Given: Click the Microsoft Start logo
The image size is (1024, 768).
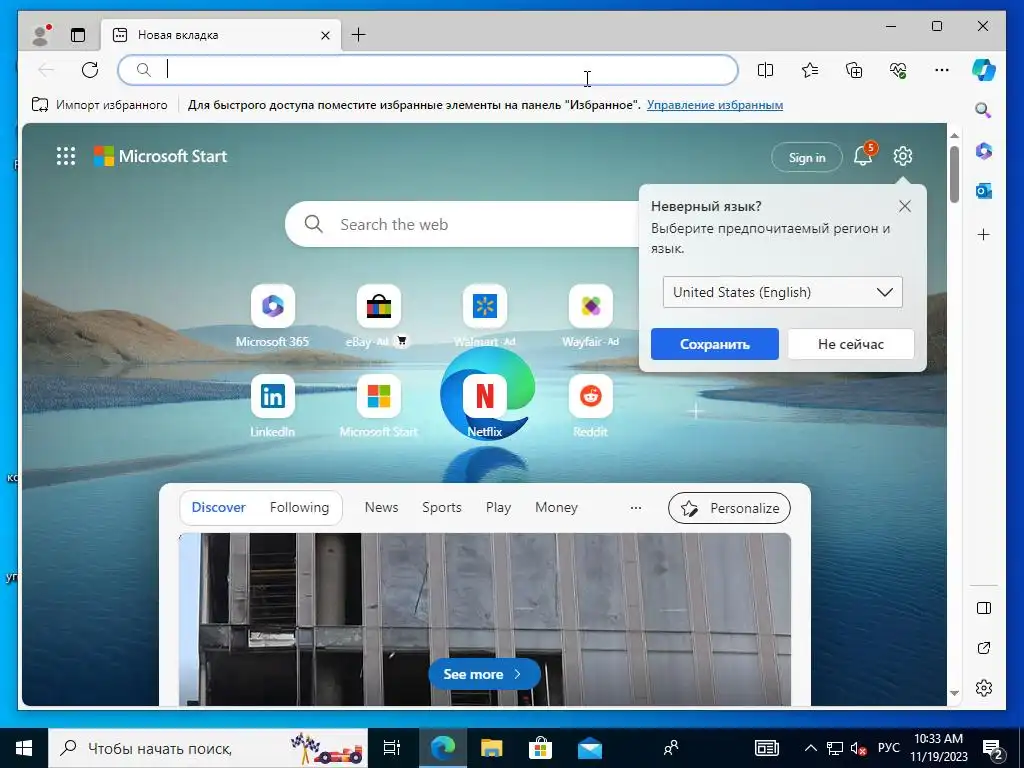Looking at the screenshot, I should point(161,156).
